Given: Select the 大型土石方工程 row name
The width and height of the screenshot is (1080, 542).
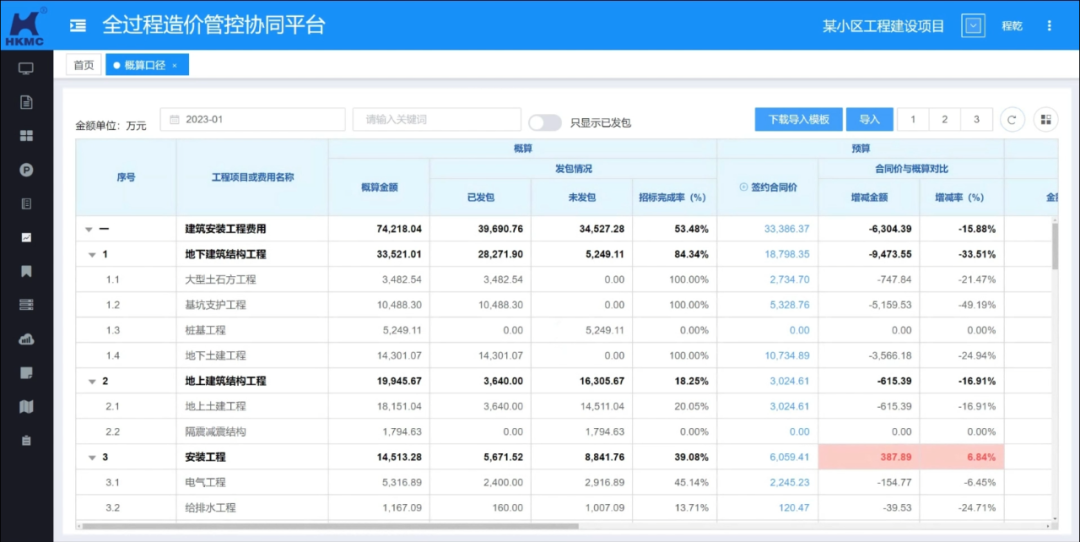Looking at the screenshot, I should pyautogui.click(x=220, y=280).
